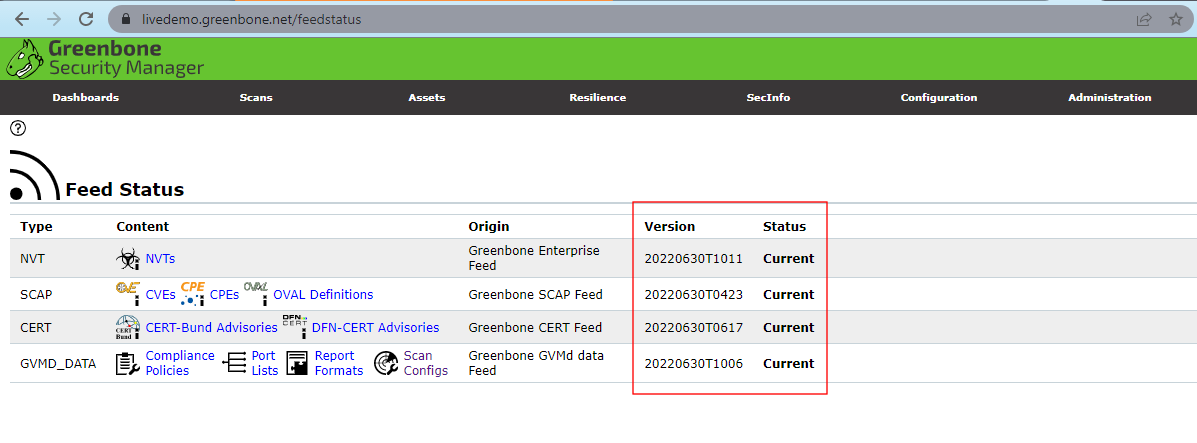Click the Compliance Policies clipboard icon
The height and width of the screenshot is (443, 1197).
coord(128,363)
